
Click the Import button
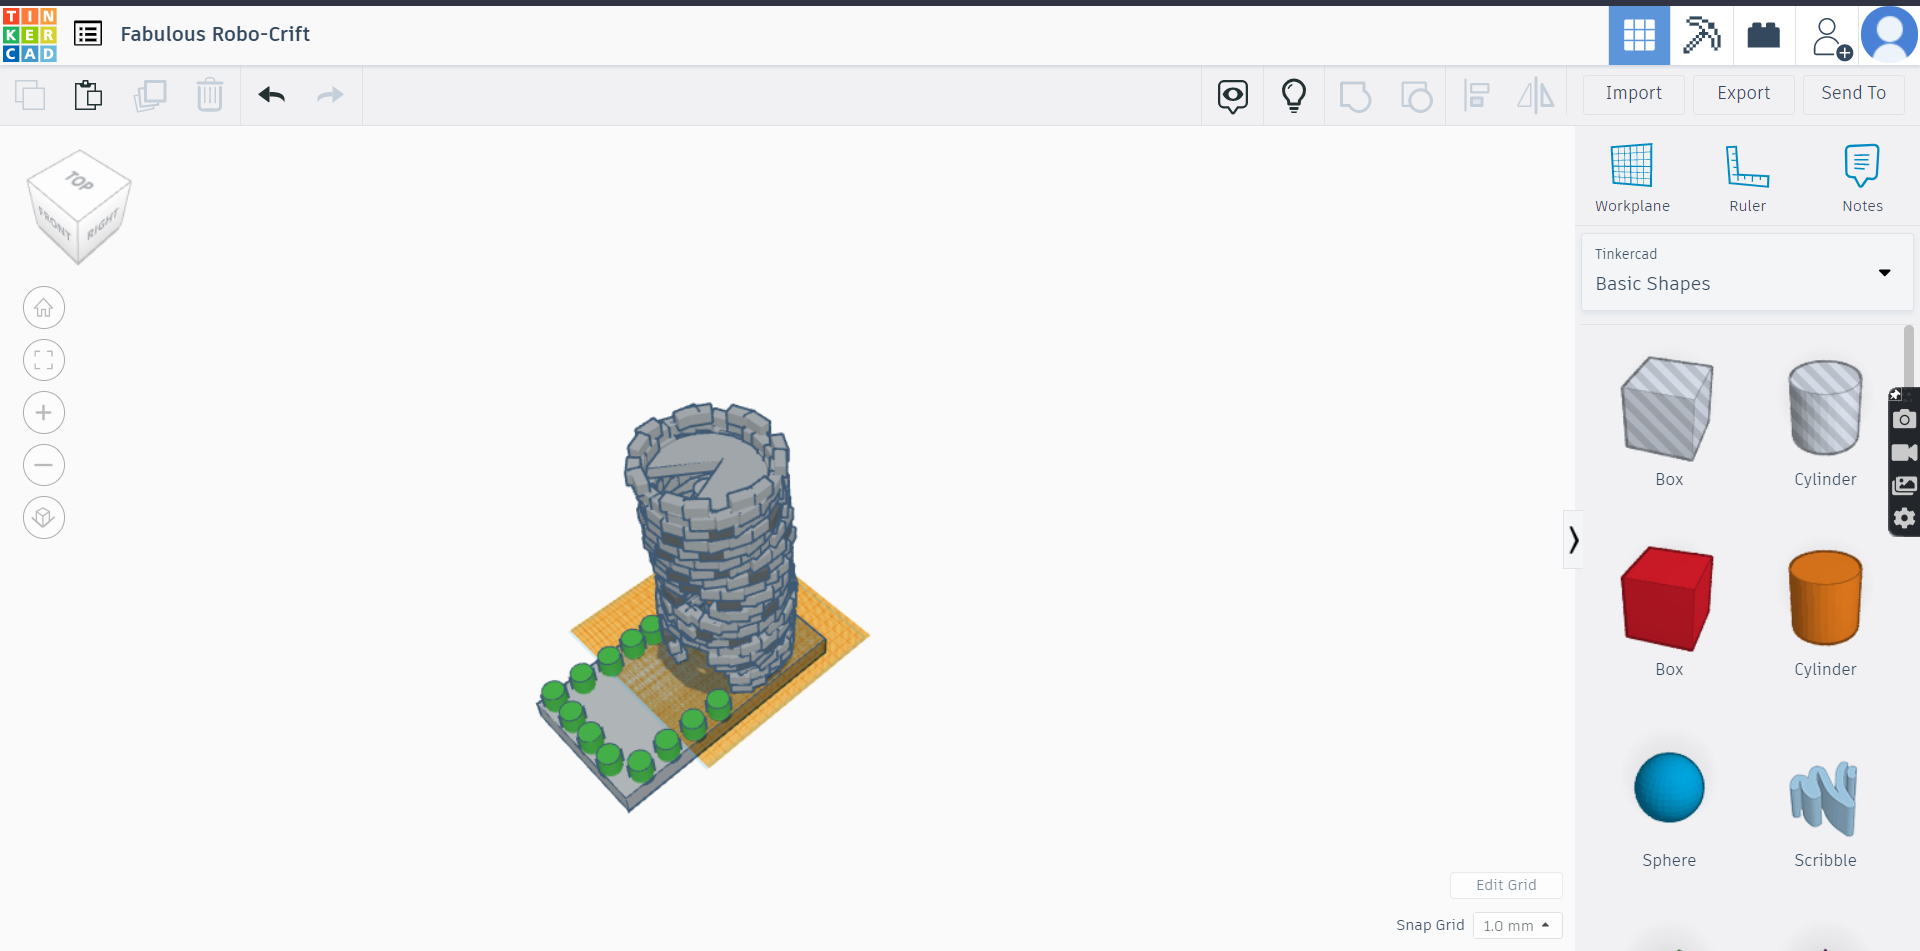[x=1634, y=94]
